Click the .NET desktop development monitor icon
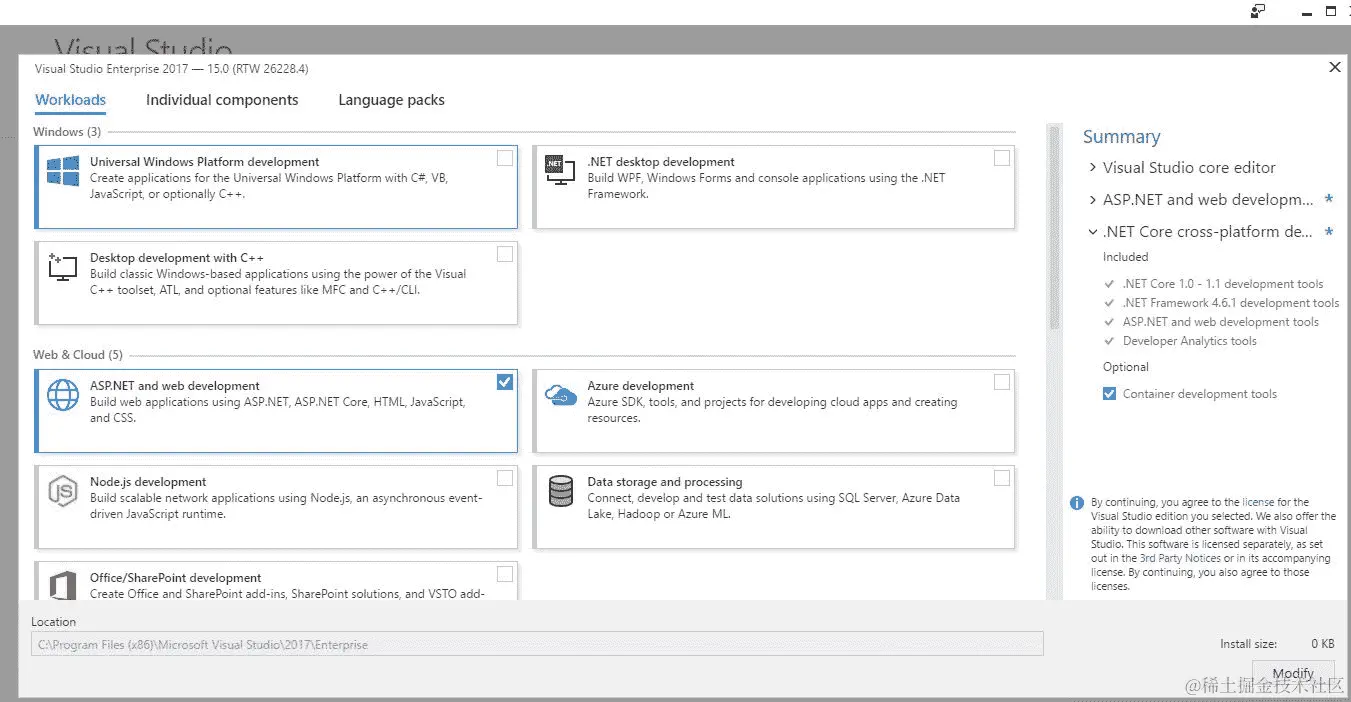Screen dimensions: 1351x702 [560, 171]
